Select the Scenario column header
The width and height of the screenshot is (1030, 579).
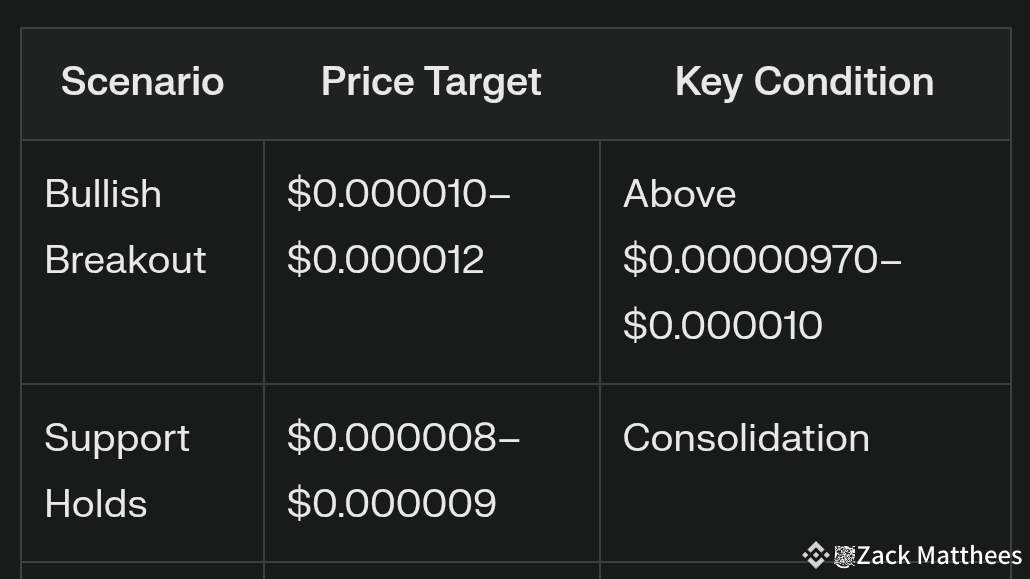142,82
